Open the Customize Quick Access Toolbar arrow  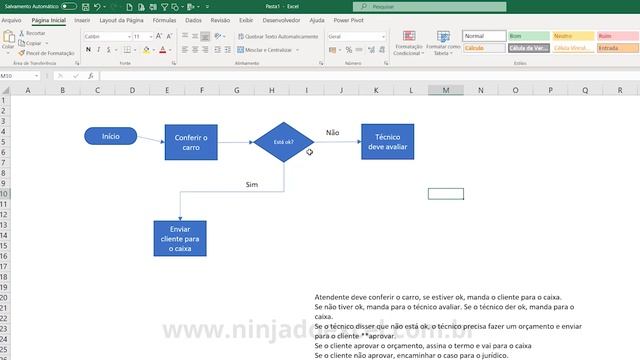pyautogui.click(x=207, y=7)
